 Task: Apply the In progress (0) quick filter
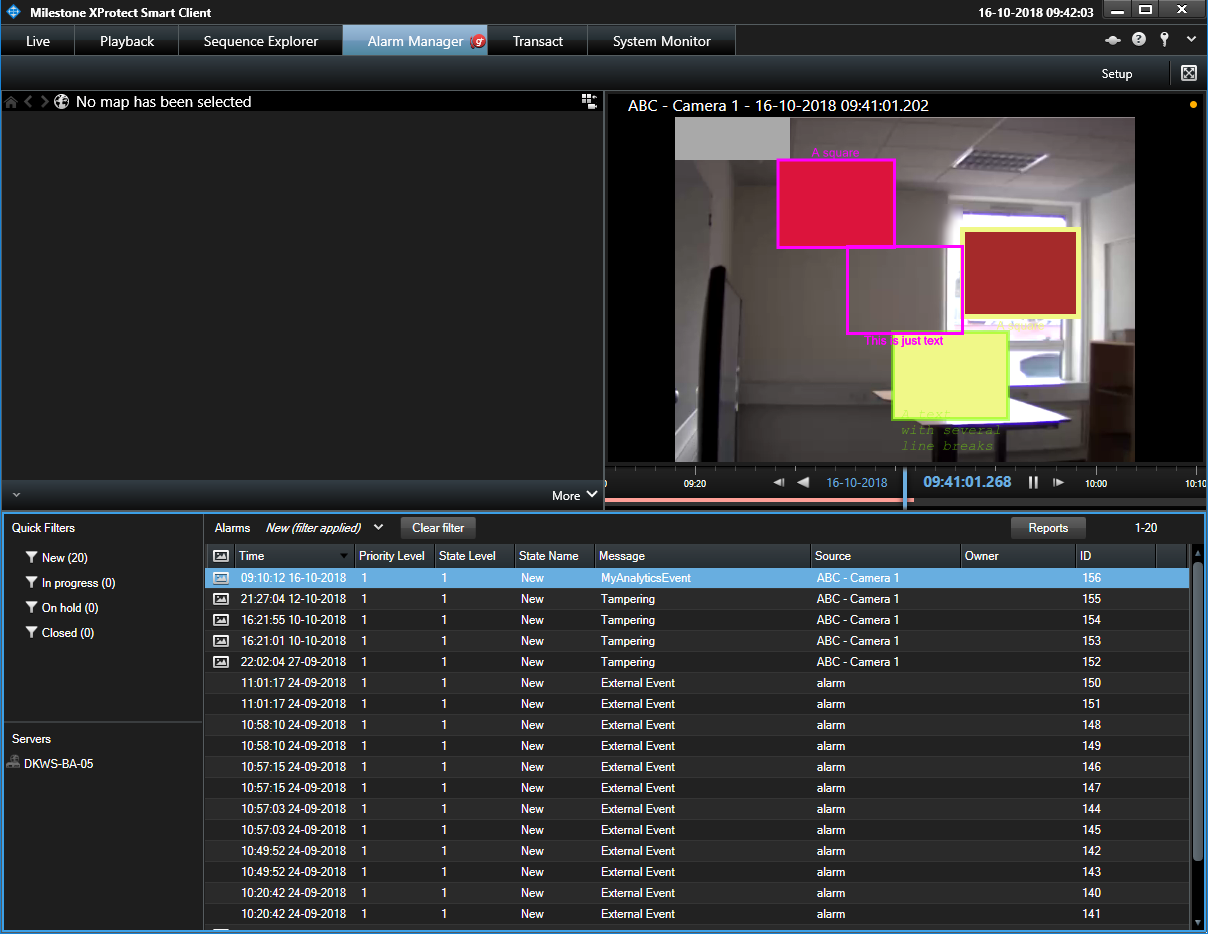click(77, 583)
